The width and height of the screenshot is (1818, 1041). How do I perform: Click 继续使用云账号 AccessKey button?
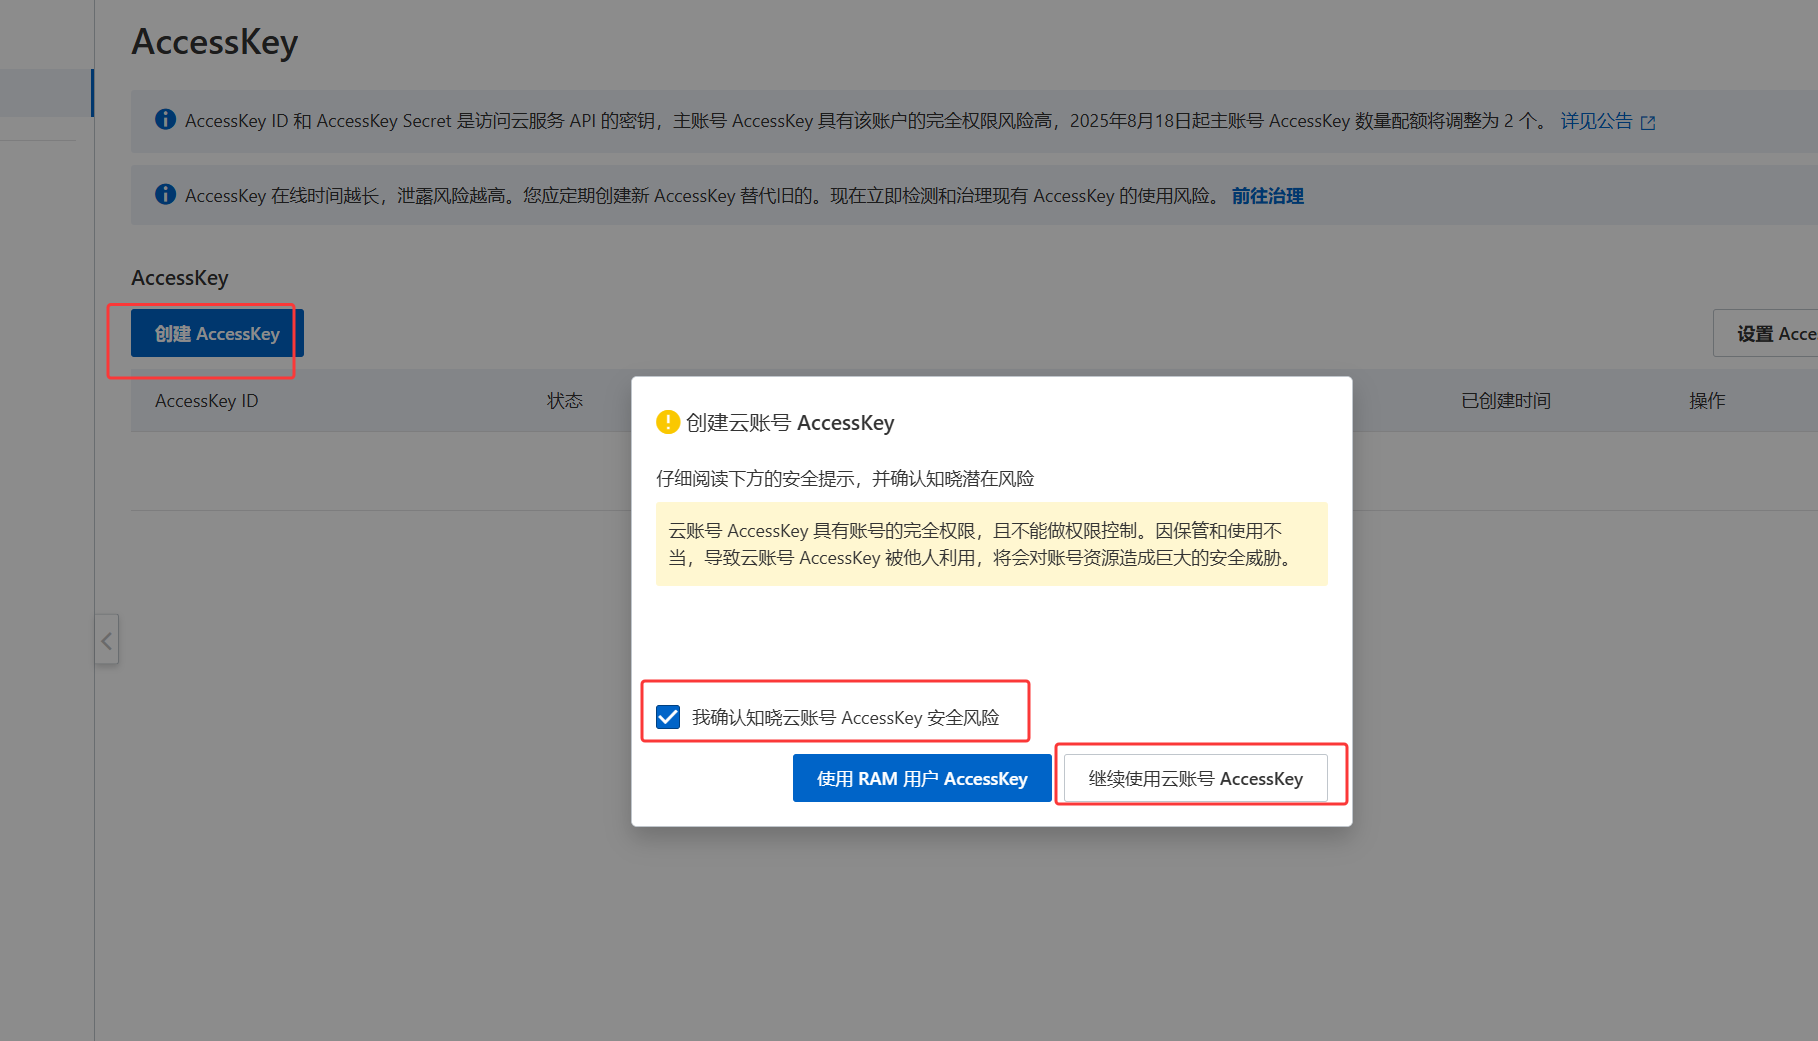(x=1195, y=778)
